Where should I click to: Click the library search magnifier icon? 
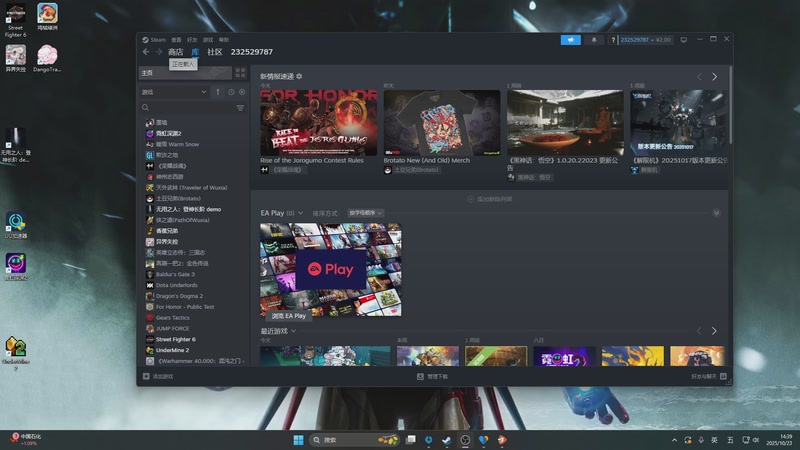tap(145, 108)
